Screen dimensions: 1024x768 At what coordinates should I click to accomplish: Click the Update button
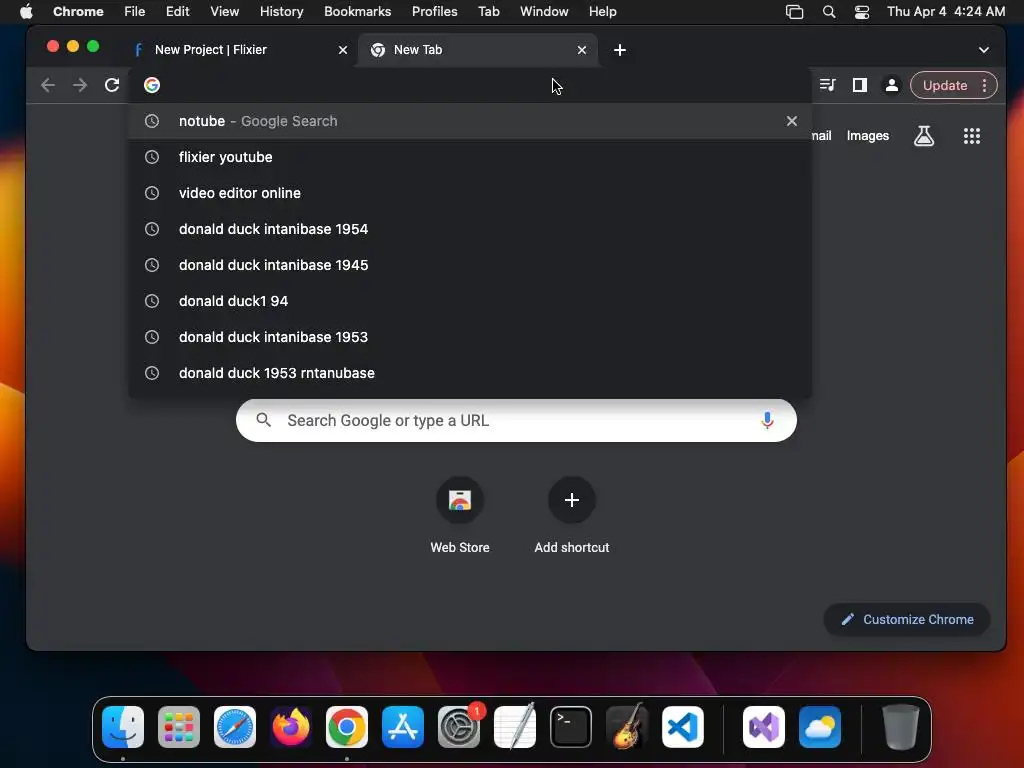click(x=944, y=86)
